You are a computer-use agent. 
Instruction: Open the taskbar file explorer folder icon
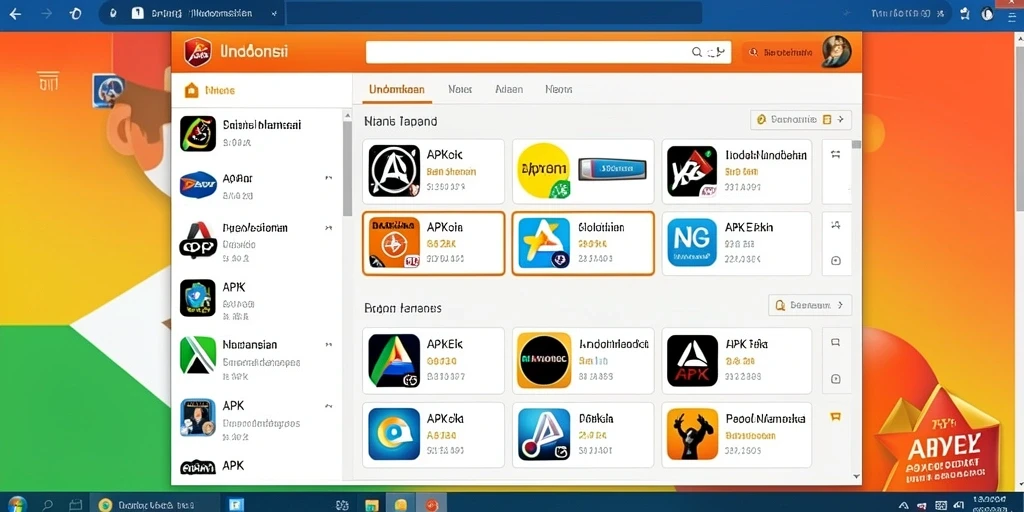pyautogui.click(x=372, y=505)
